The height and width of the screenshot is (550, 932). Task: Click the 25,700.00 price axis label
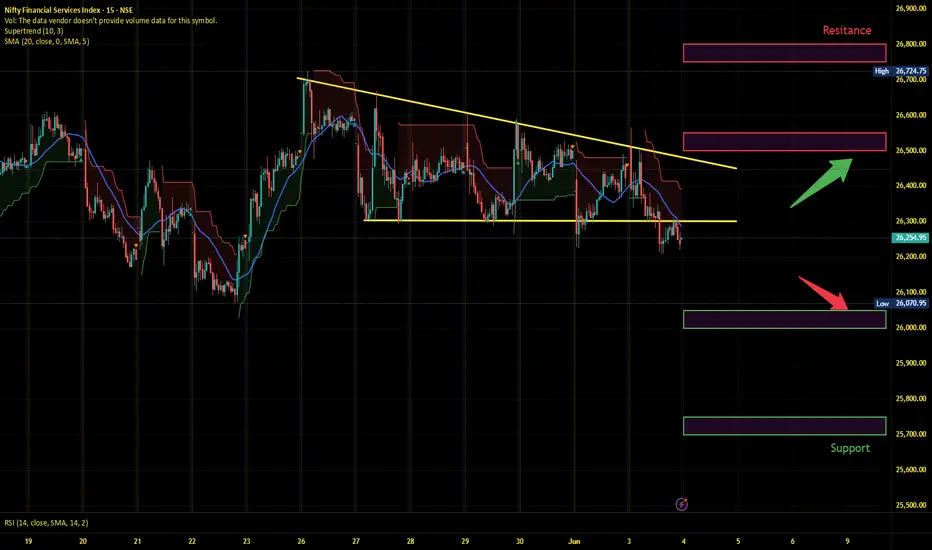click(911, 434)
